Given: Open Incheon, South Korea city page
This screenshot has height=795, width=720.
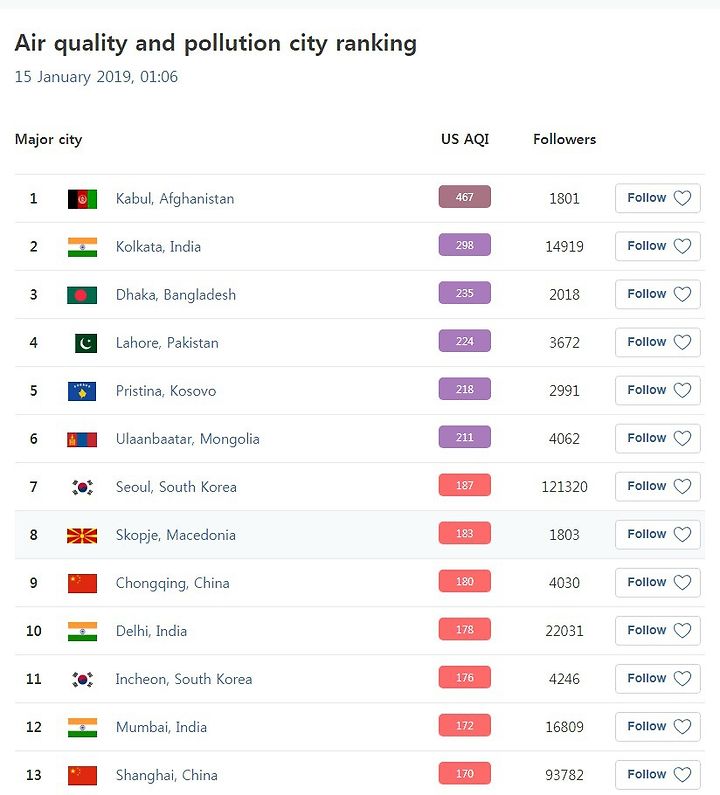Looking at the screenshot, I should (x=184, y=679).
